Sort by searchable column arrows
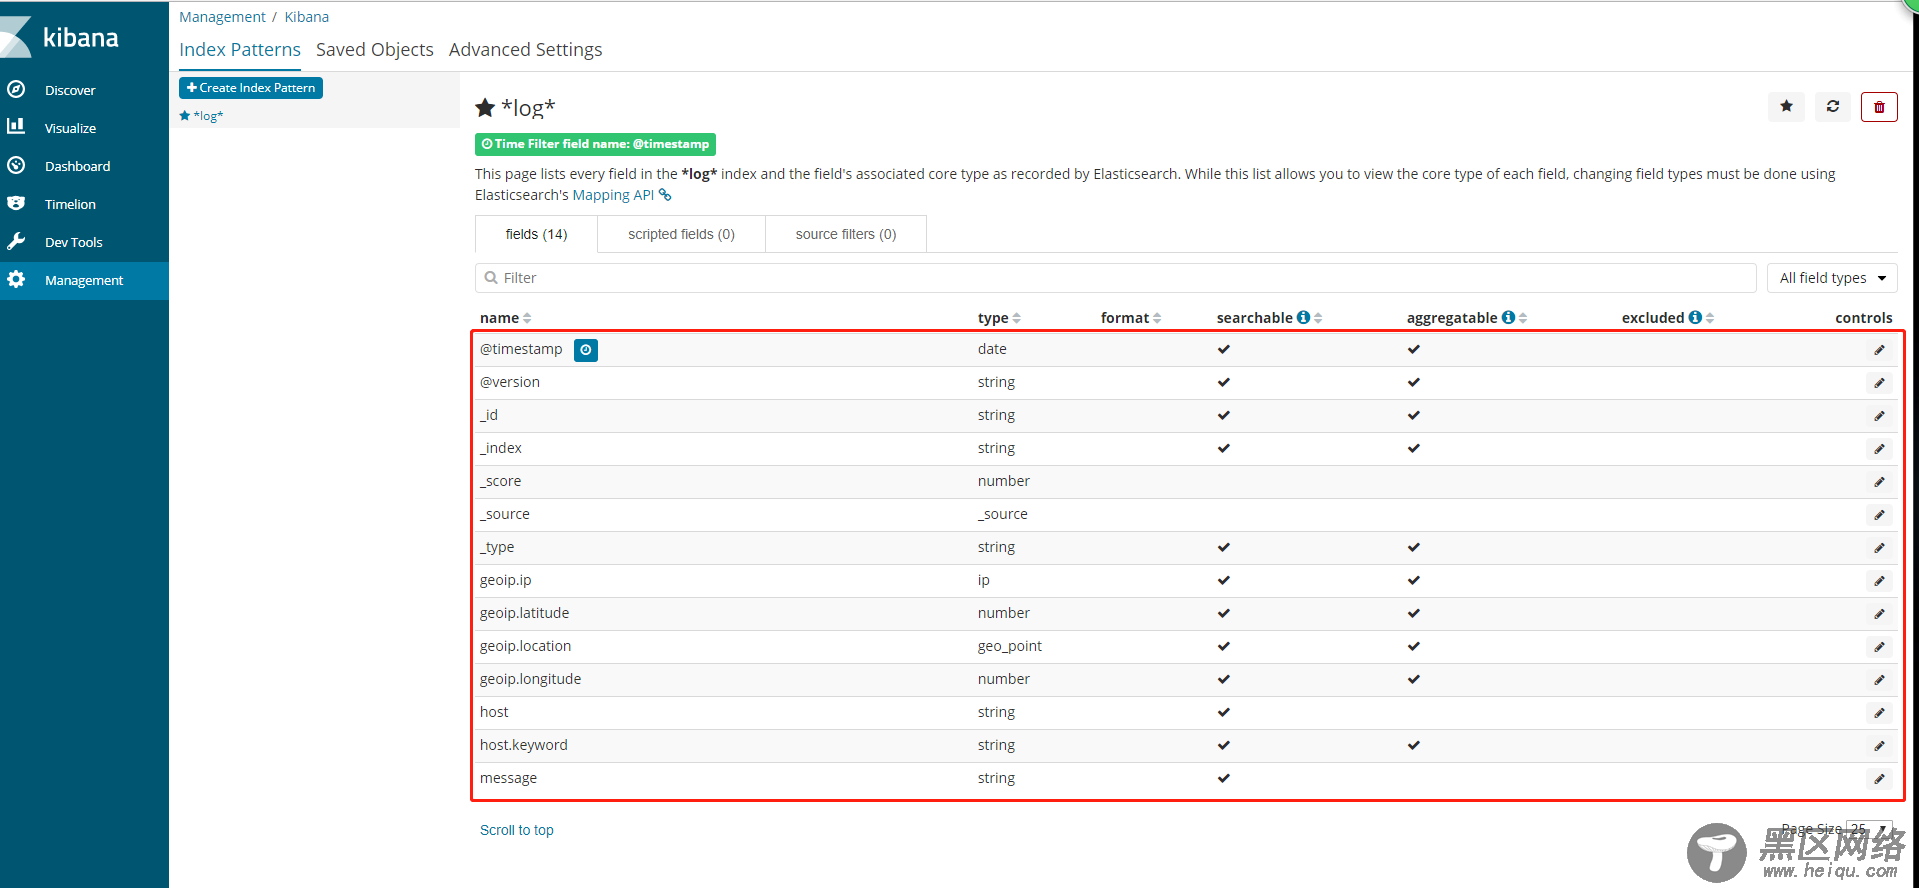The width and height of the screenshot is (1919, 888). pyautogui.click(x=1318, y=318)
